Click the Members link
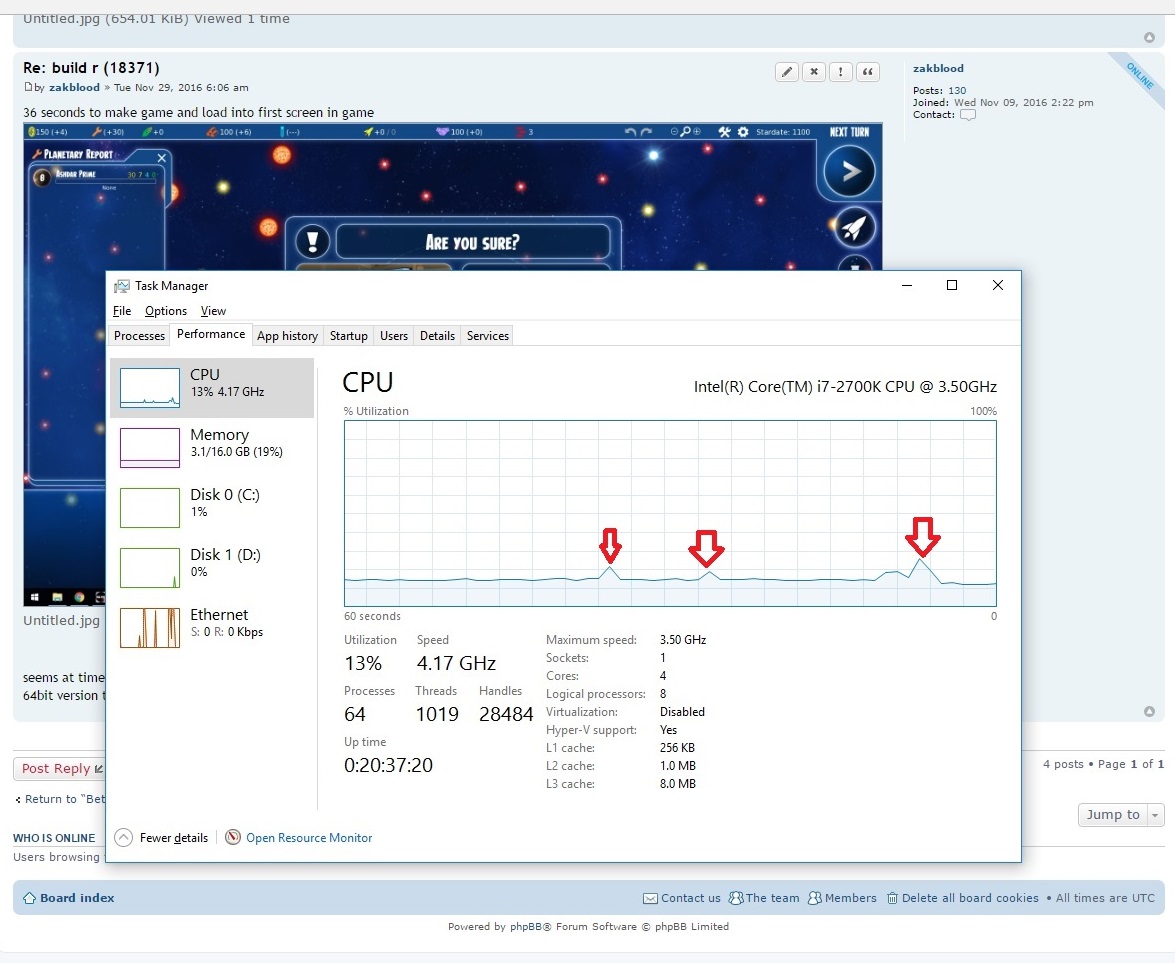Image resolution: width=1175 pixels, height=963 pixels. pos(851,898)
